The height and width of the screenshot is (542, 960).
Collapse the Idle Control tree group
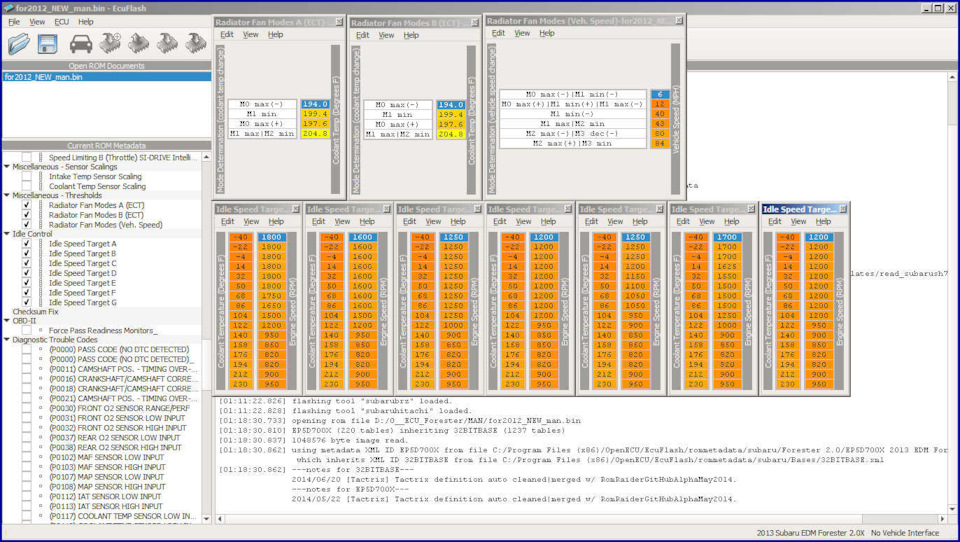pyautogui.click(x=7, y=234)
